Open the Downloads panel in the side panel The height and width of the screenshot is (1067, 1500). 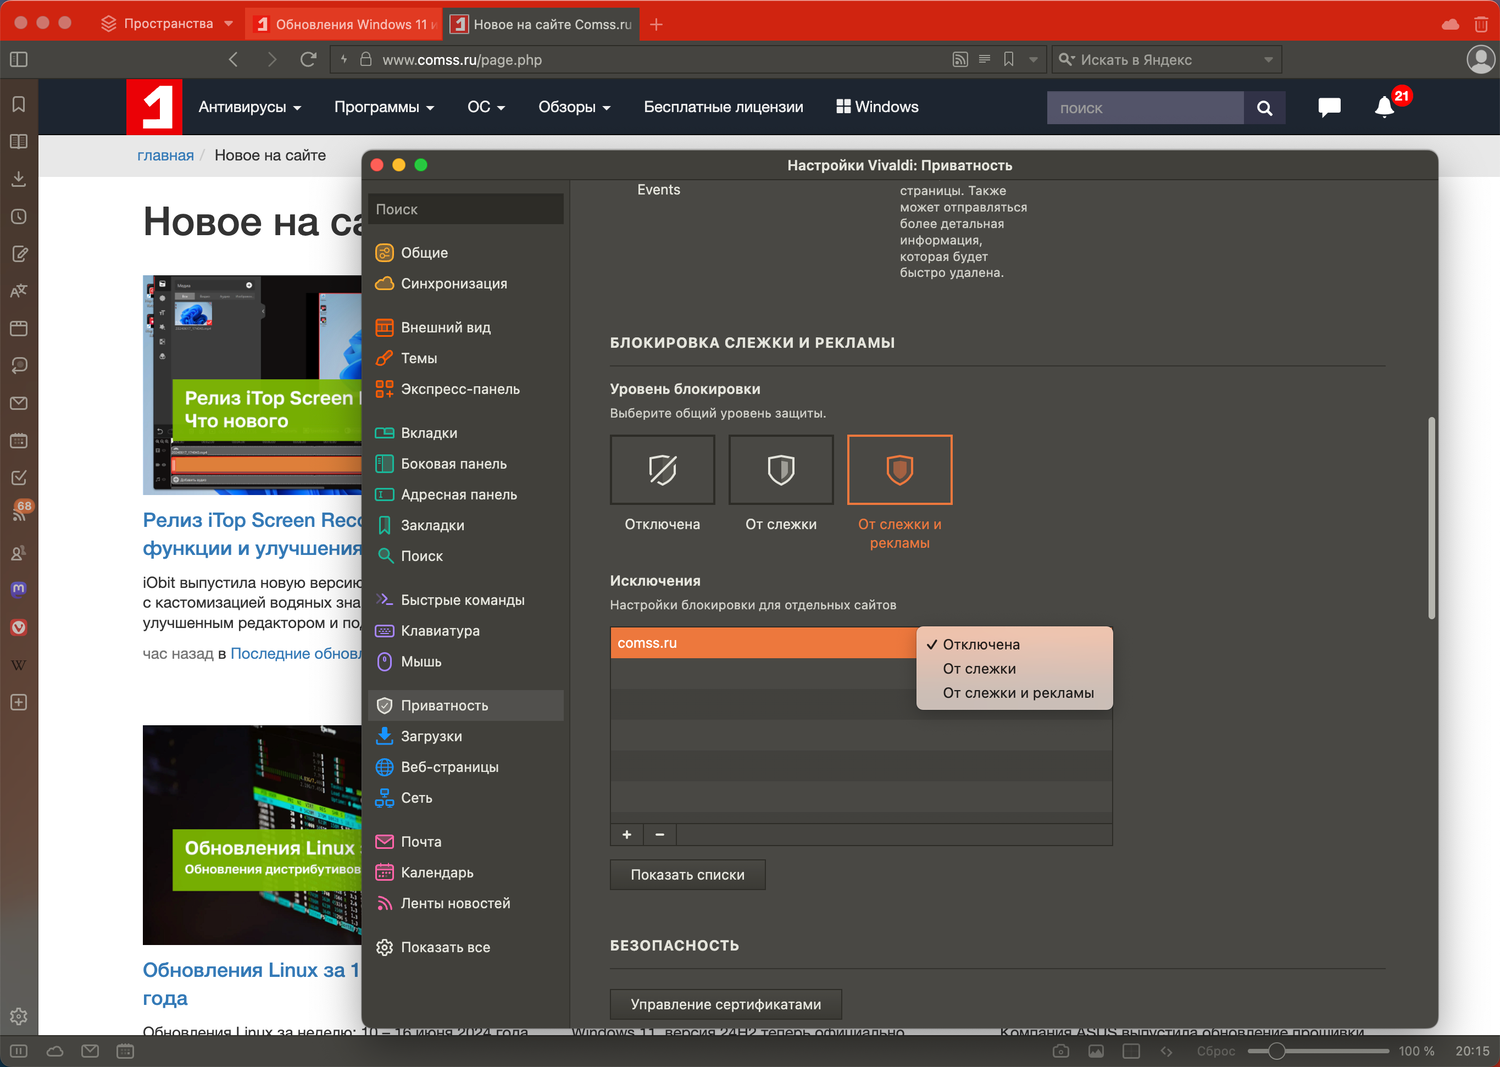pyautogui.click(x=18, y=179)
